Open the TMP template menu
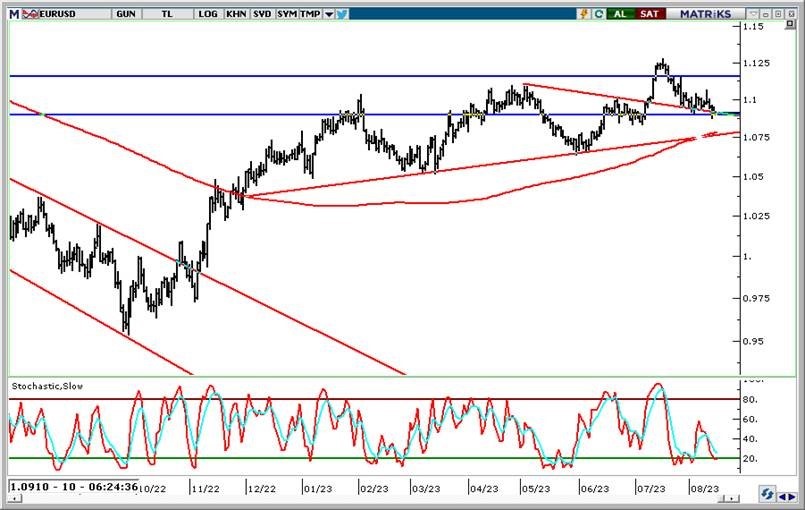This screenshot has width=805, height=510. (x=311, y=14)
